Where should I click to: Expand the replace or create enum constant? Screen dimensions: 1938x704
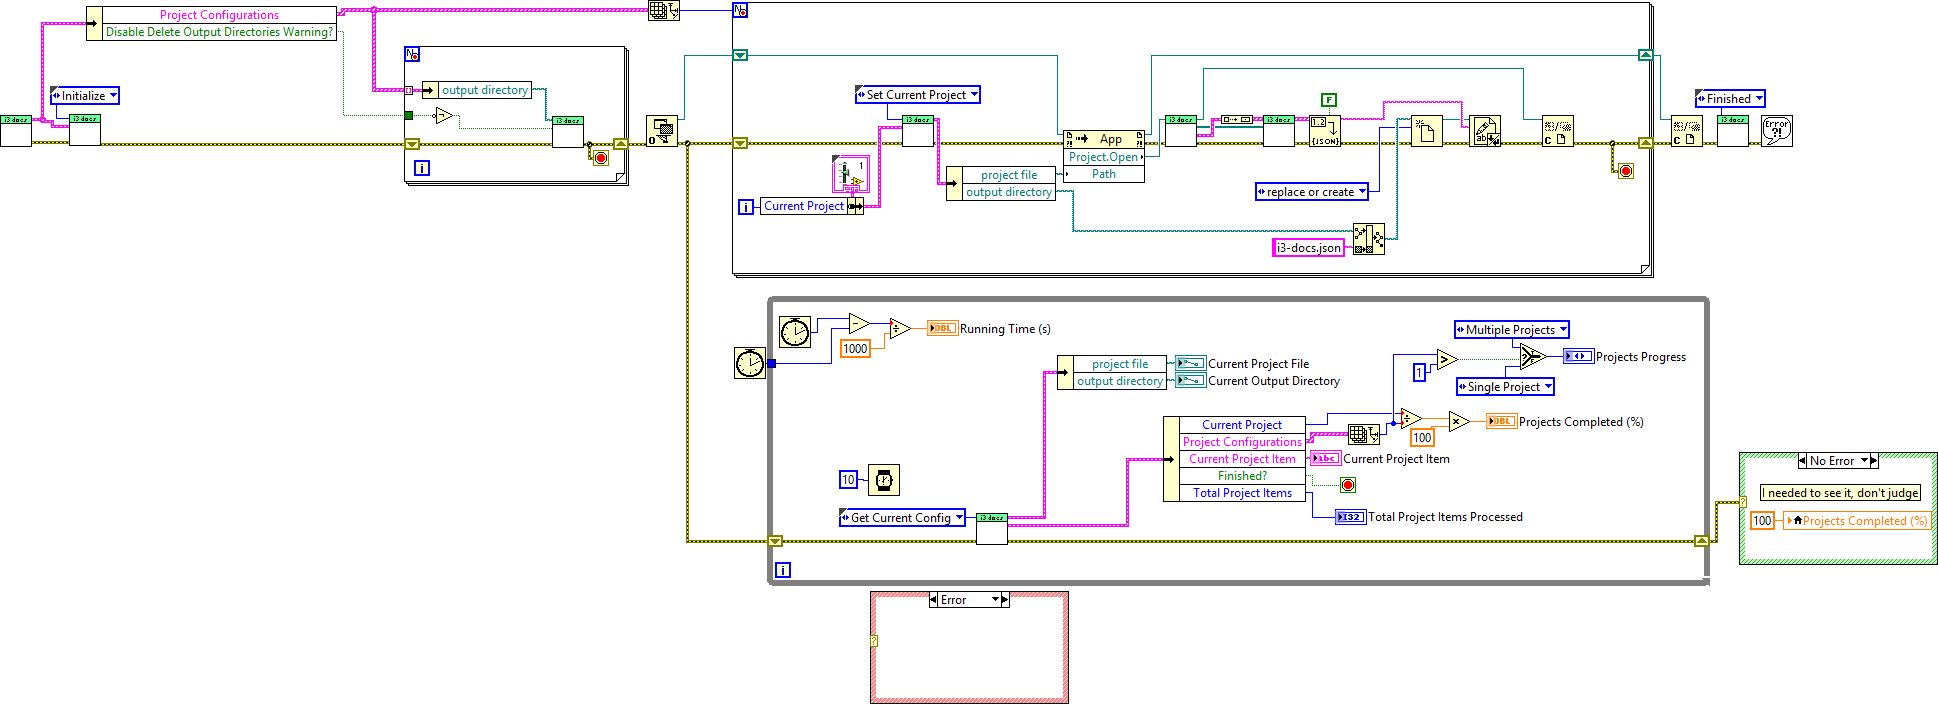tap(1312, 192)
